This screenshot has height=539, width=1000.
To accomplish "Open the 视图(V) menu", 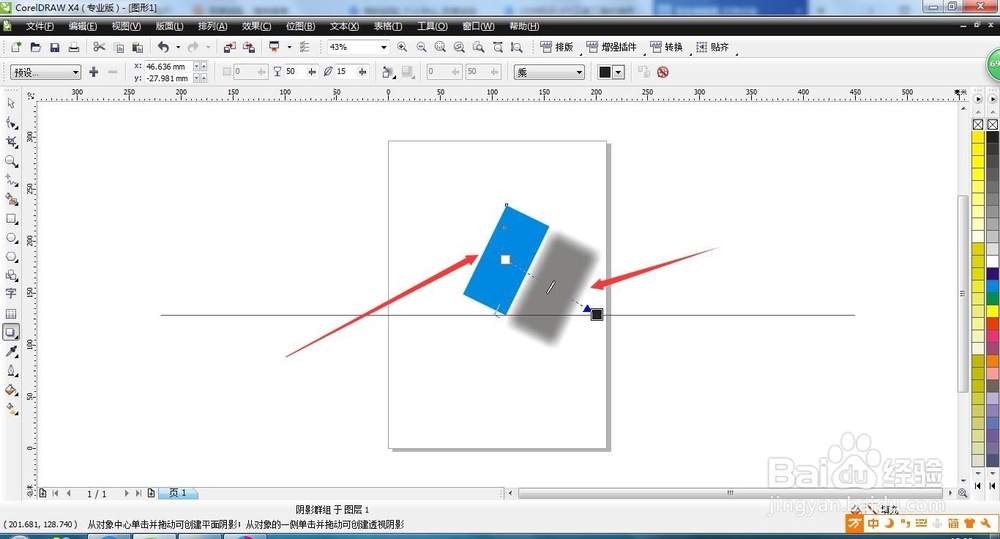I will pos(126,26).
